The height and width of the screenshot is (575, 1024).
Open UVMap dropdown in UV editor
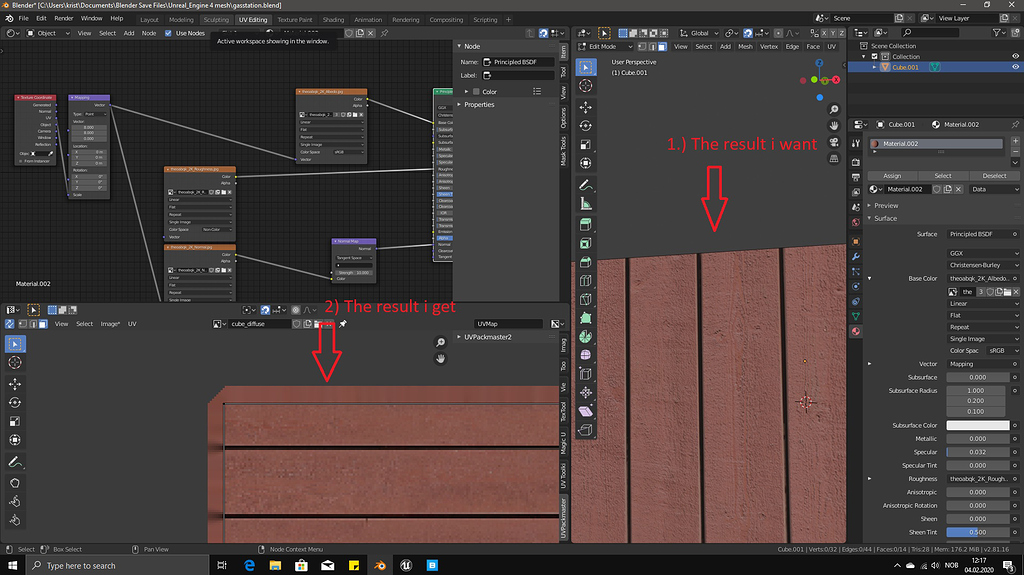click(x=509, y=323)
